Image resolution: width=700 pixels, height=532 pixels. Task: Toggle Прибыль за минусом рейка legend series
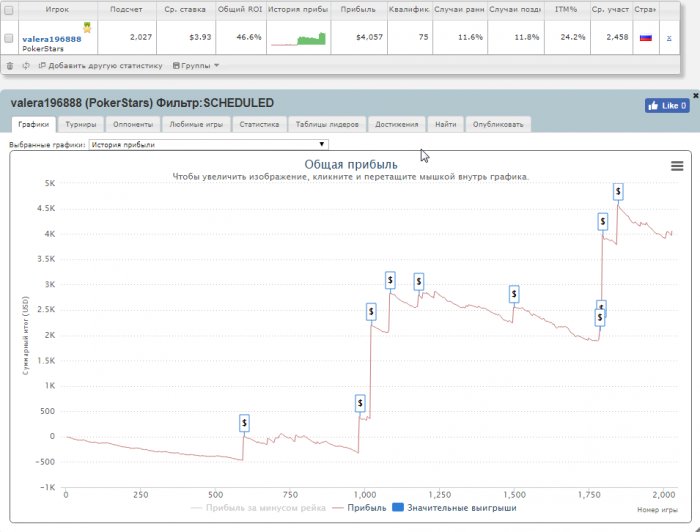click(x=258, y=508)
